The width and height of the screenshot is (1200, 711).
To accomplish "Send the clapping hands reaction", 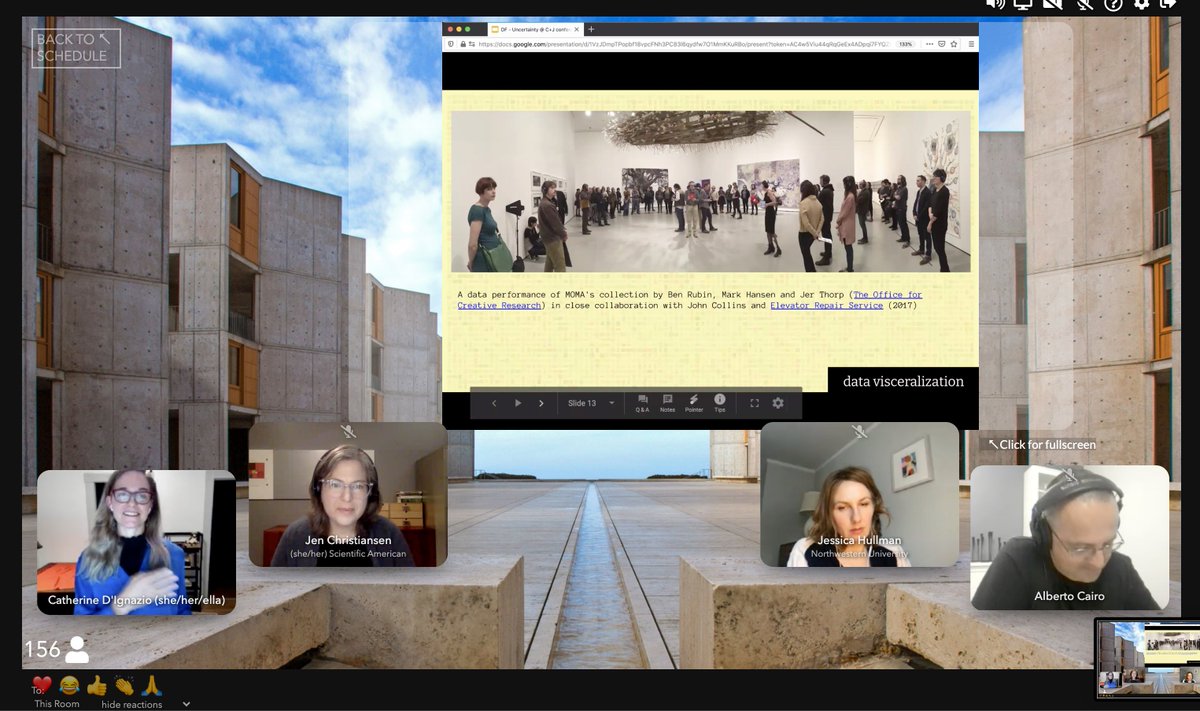I will [x=124, y=686].
